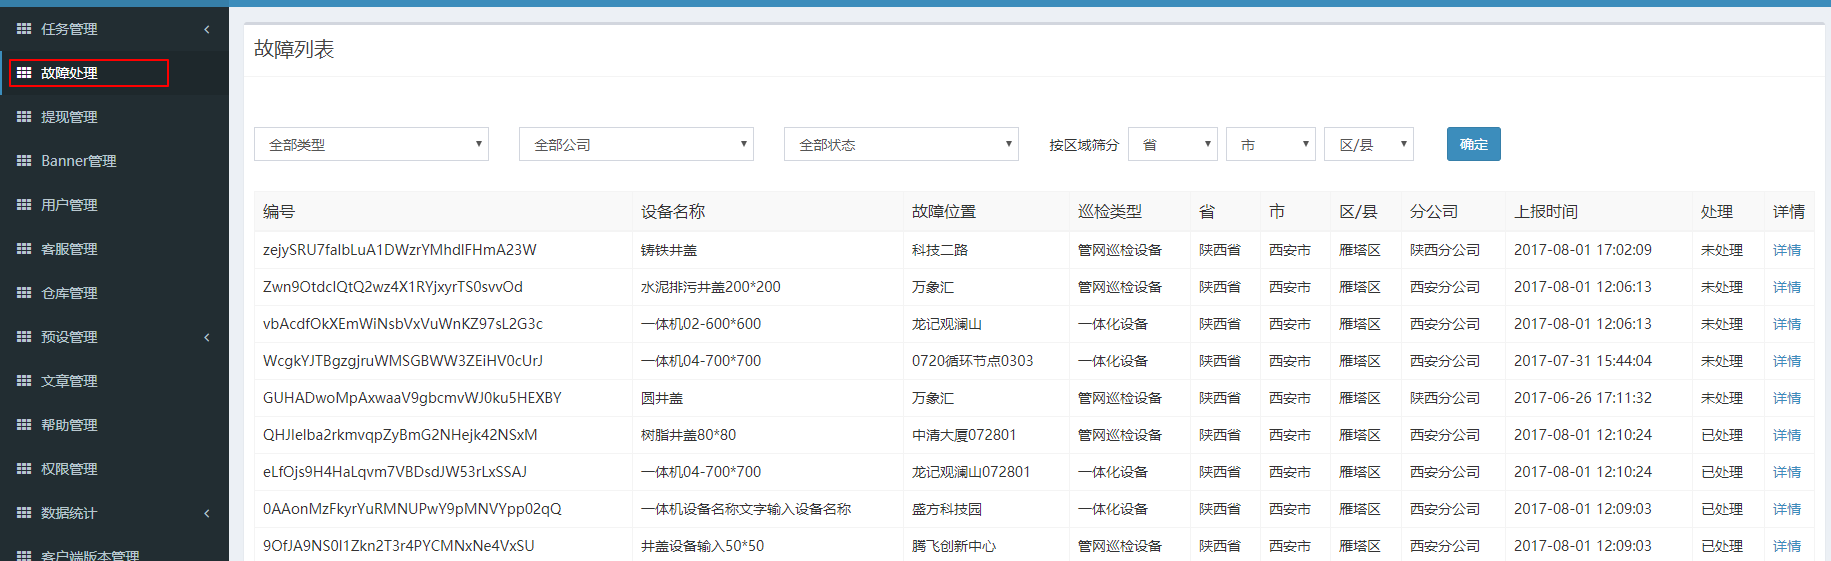Click fault ID GUHADwoMpAxwaaV9gbcmvWJ0ku5HEXBY

click(x=412, y=398)
